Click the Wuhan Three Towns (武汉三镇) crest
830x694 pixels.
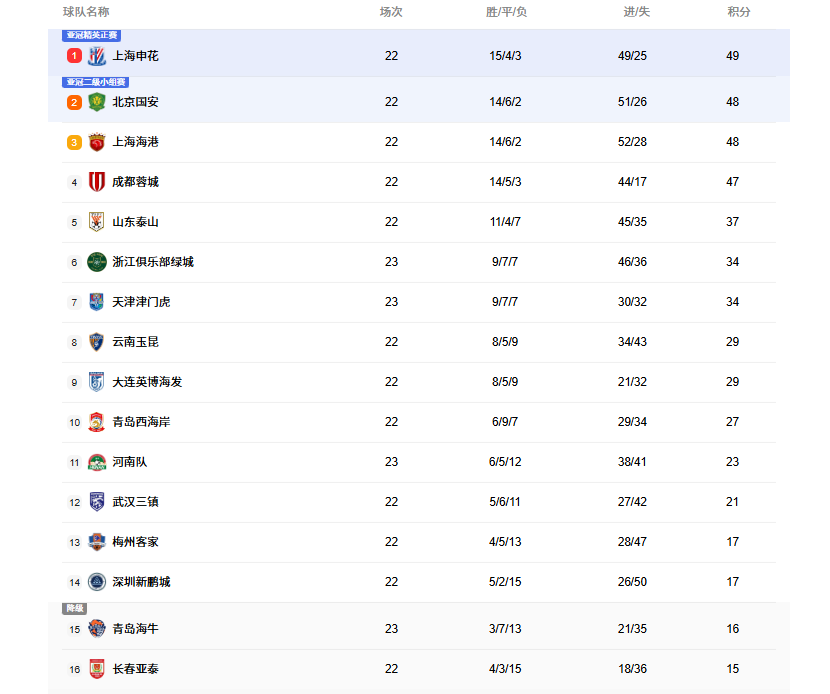[x=97, y=502]
